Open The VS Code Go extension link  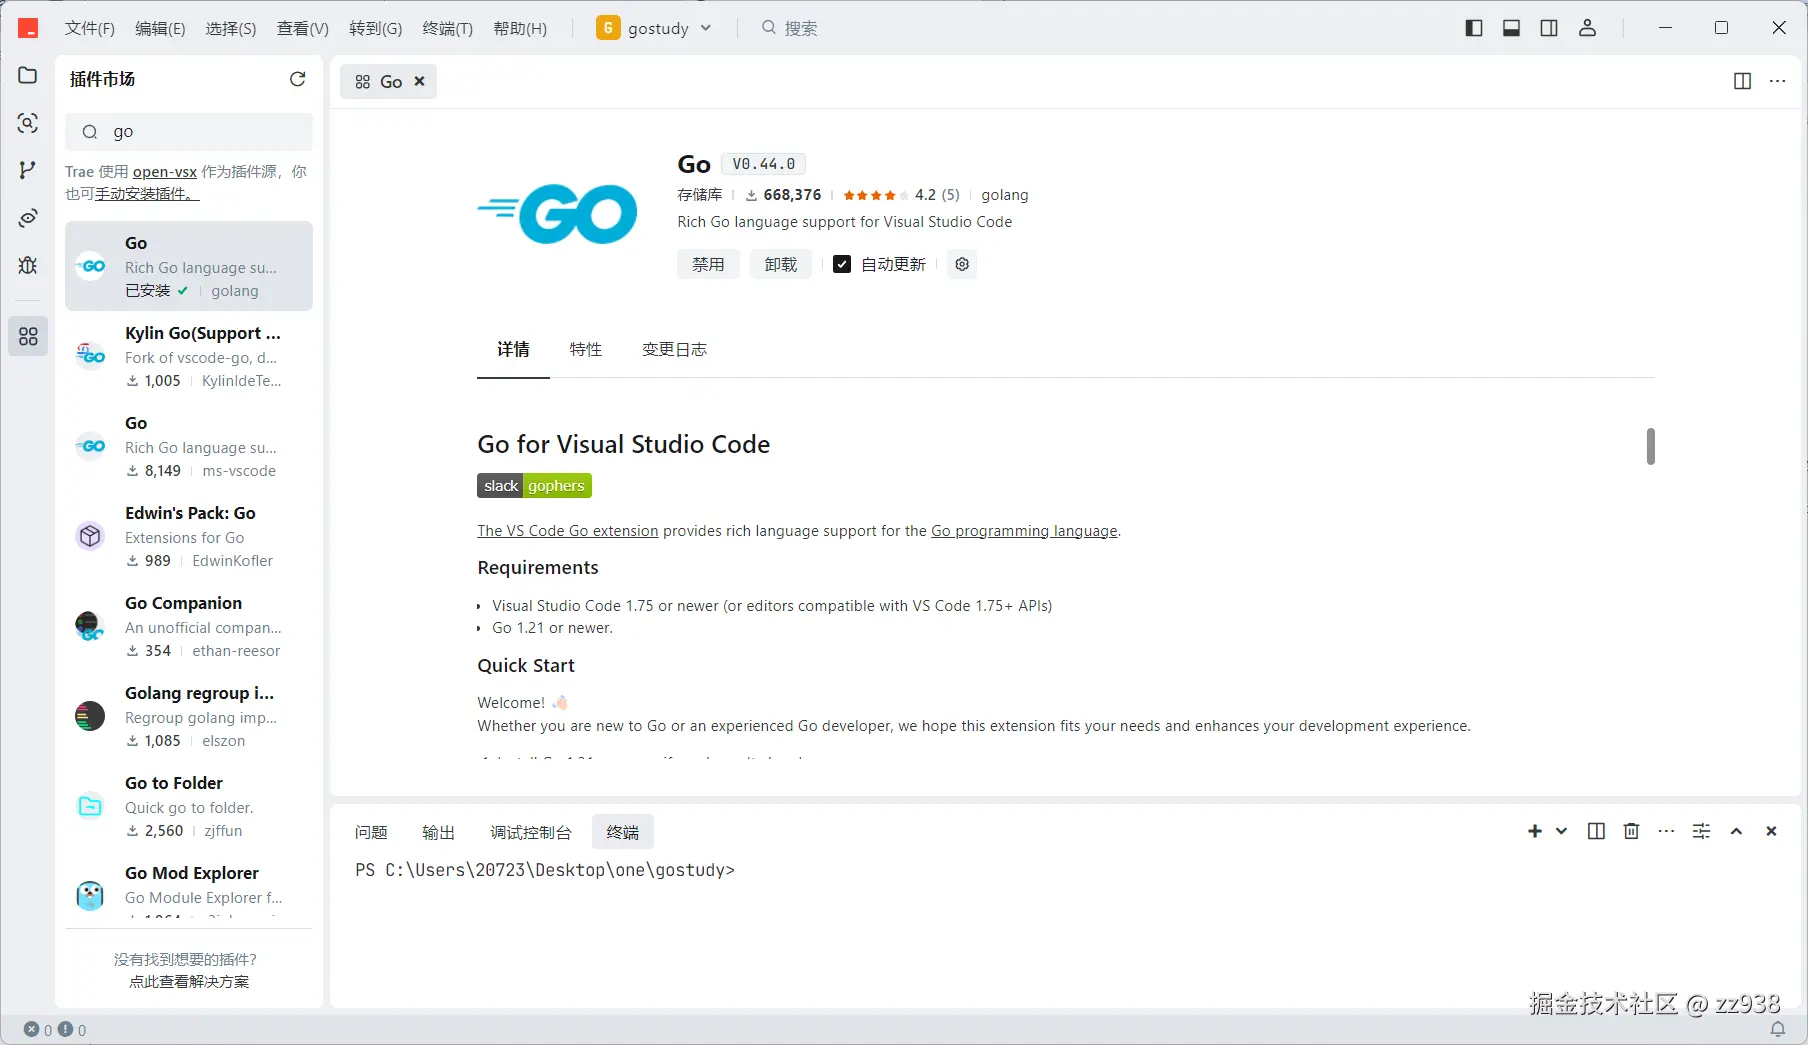(568, 531)
